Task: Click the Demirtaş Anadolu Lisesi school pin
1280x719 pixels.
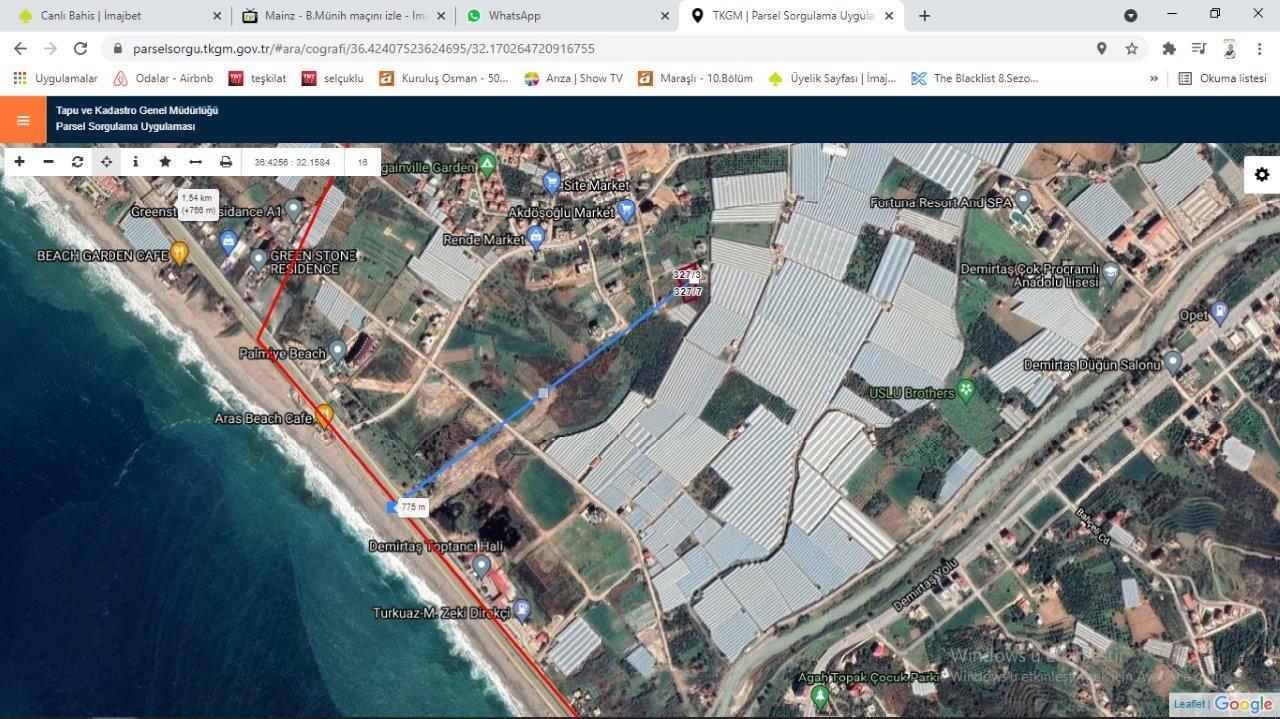Action: pos(1111,272)
